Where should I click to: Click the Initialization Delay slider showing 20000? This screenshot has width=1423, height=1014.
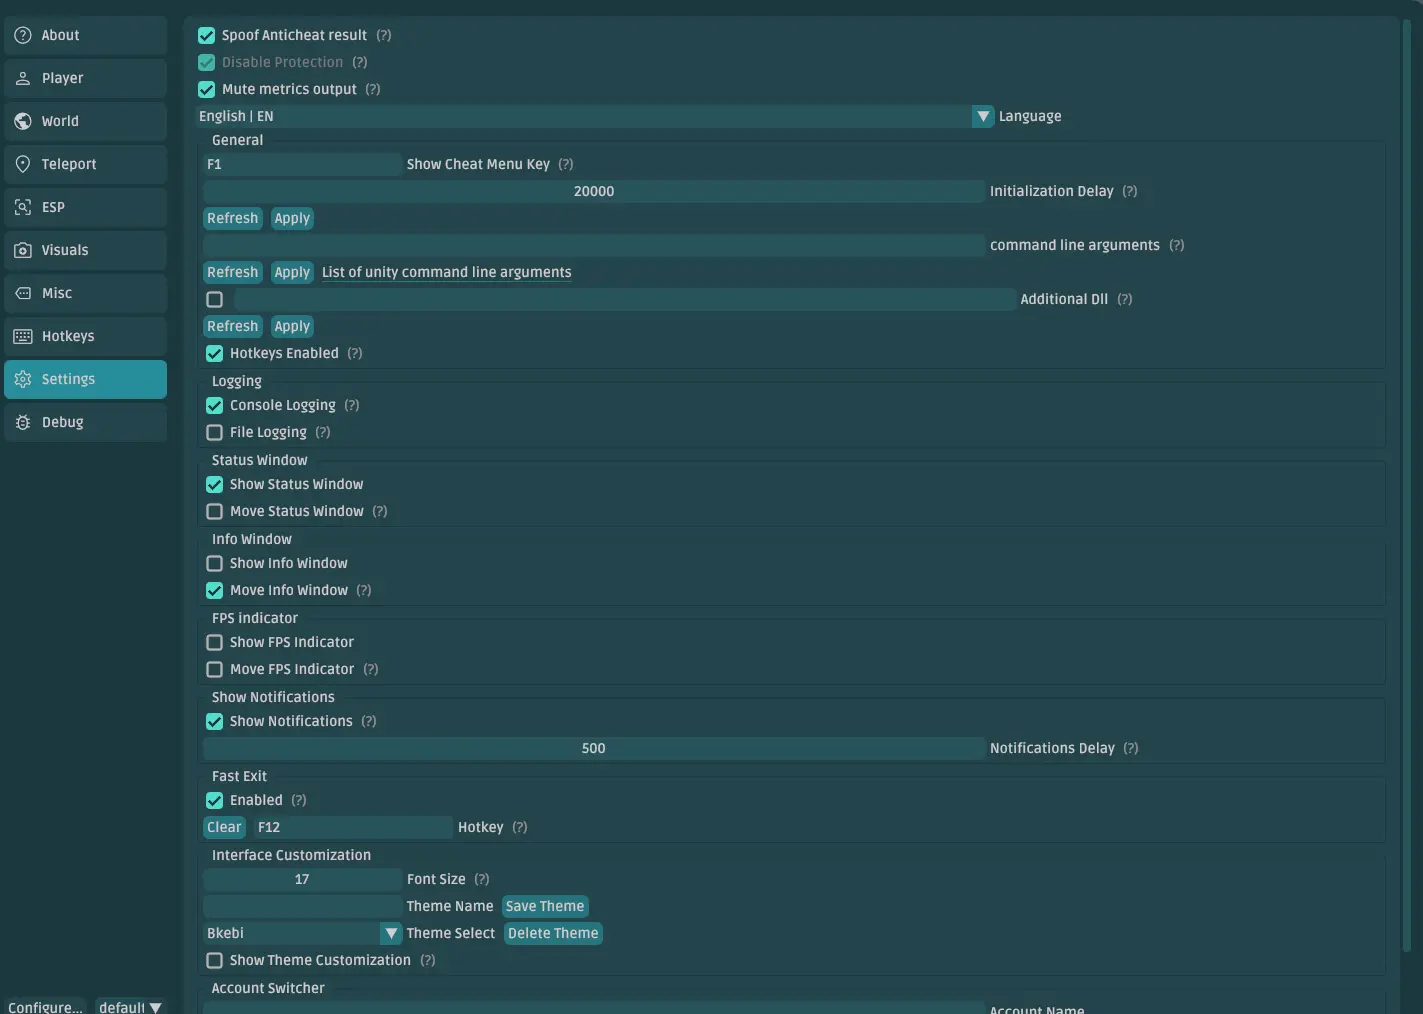click(594, 191)
